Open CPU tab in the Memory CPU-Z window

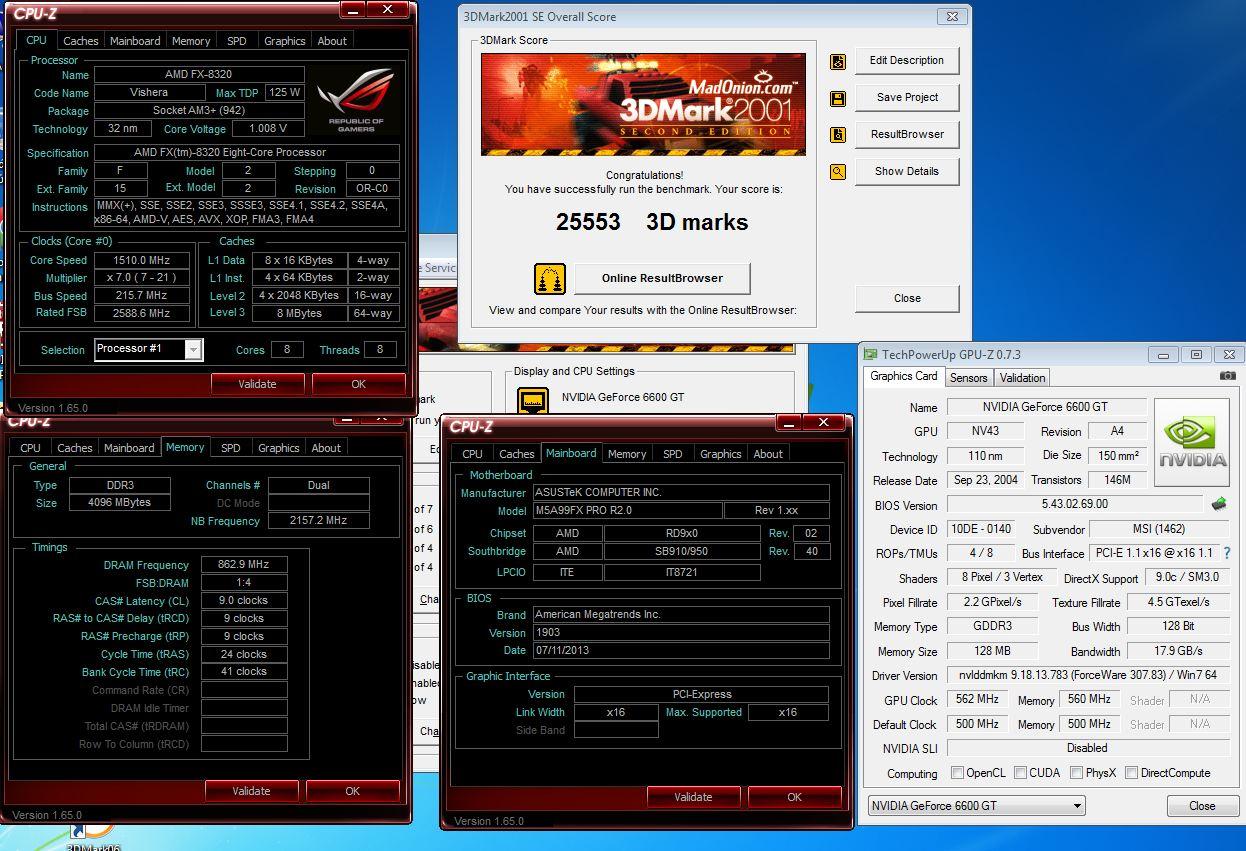point(31,448)
